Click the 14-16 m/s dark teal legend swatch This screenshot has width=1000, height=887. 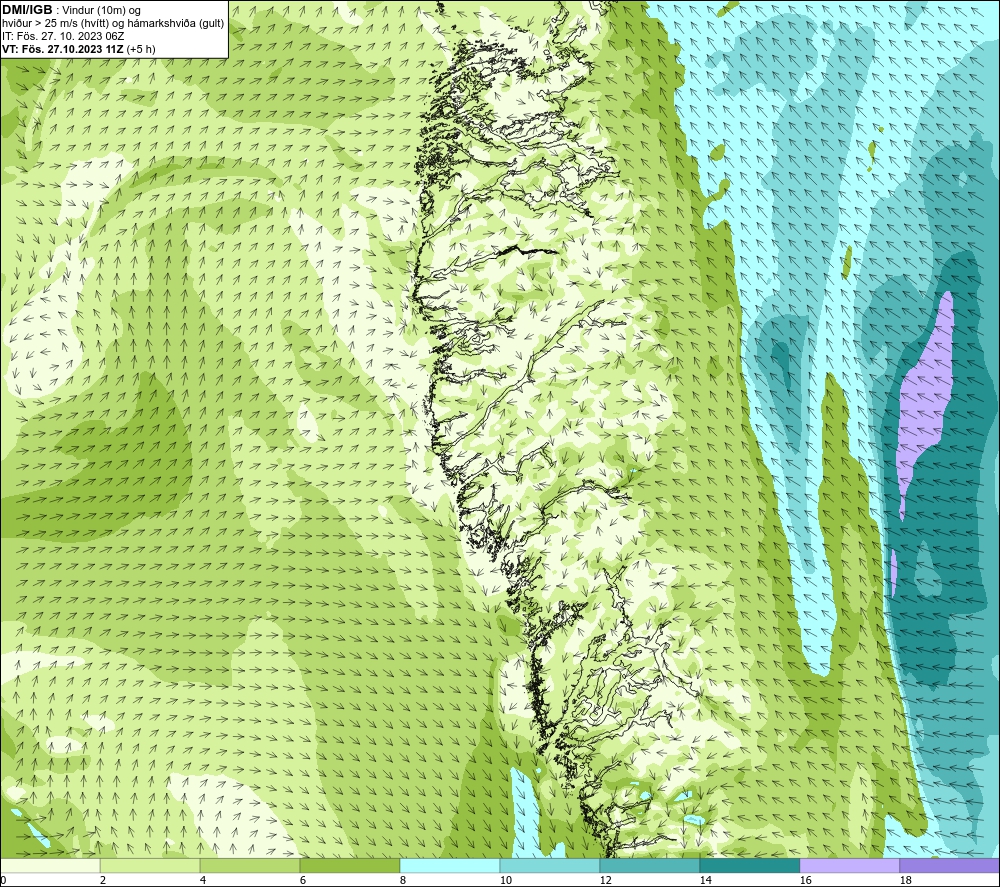click(749, 866)
